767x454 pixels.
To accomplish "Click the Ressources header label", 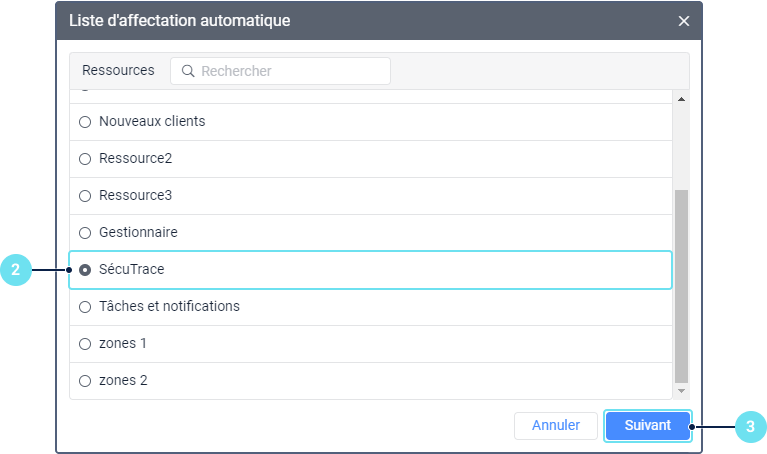I will (x=118, y=71).
